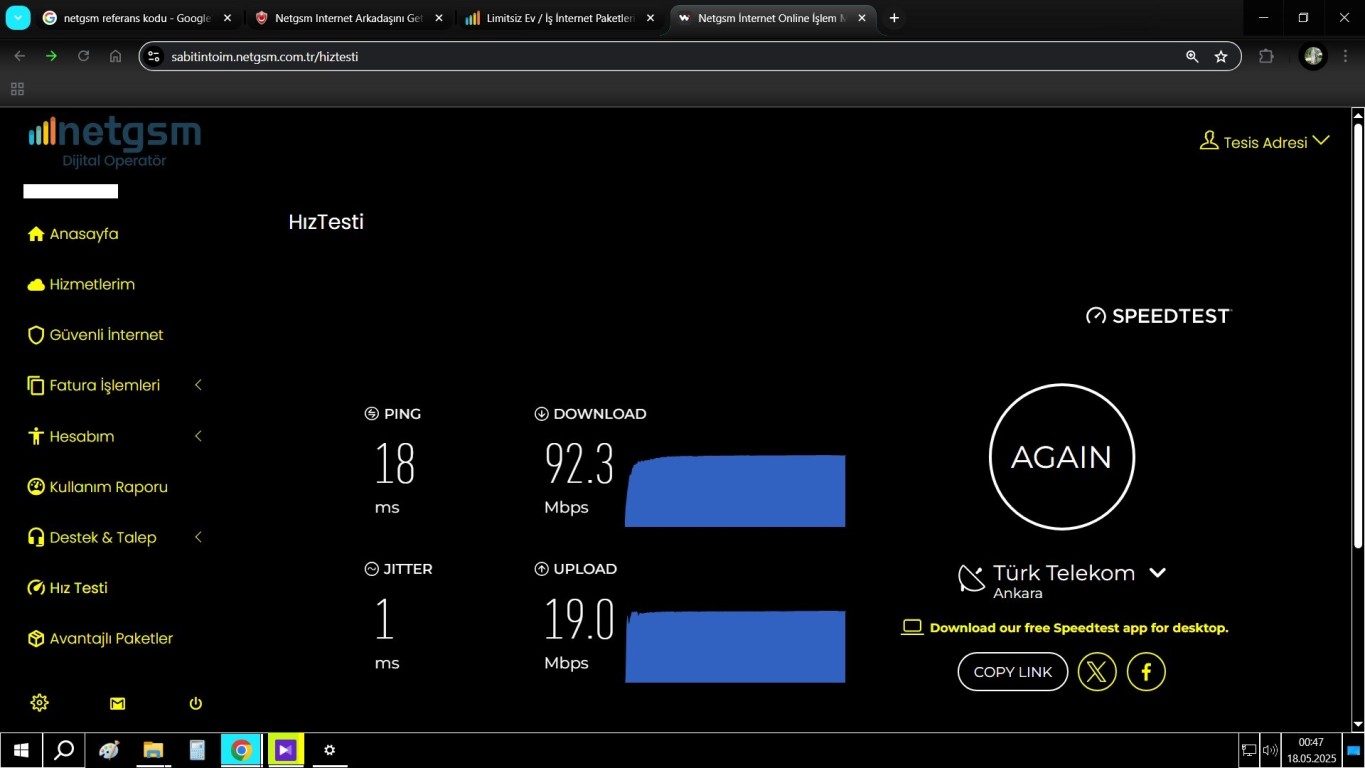Open the Avantajlı Paketler menu item

coord(111,638)
